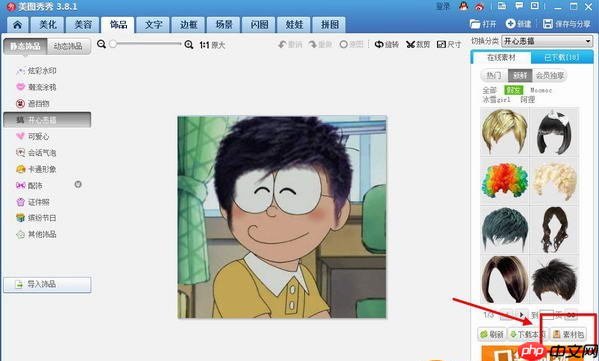Select 配饰 in the accessory list
This screenshot has height=361, width=599.
coord(29,186)
